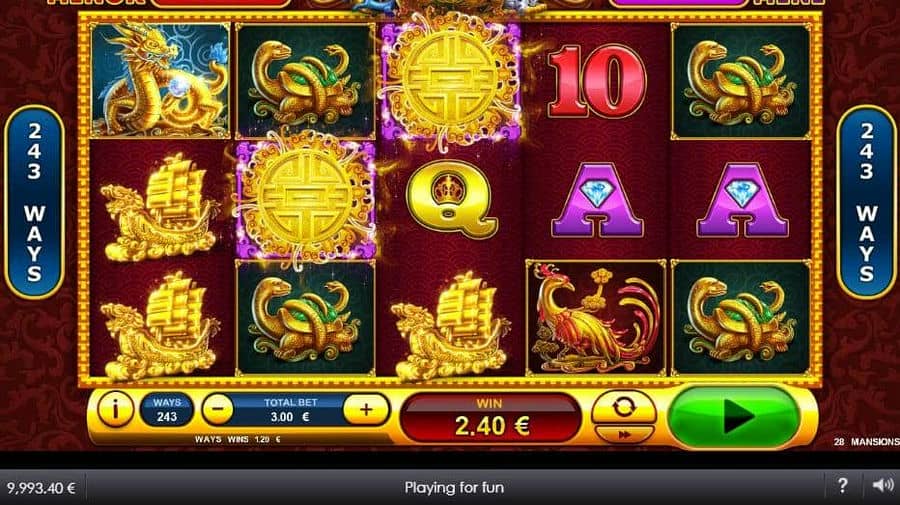Click the Total Bet 3.00 € field
The height and width of the screenshot is (505, 900).
[289, 410]
